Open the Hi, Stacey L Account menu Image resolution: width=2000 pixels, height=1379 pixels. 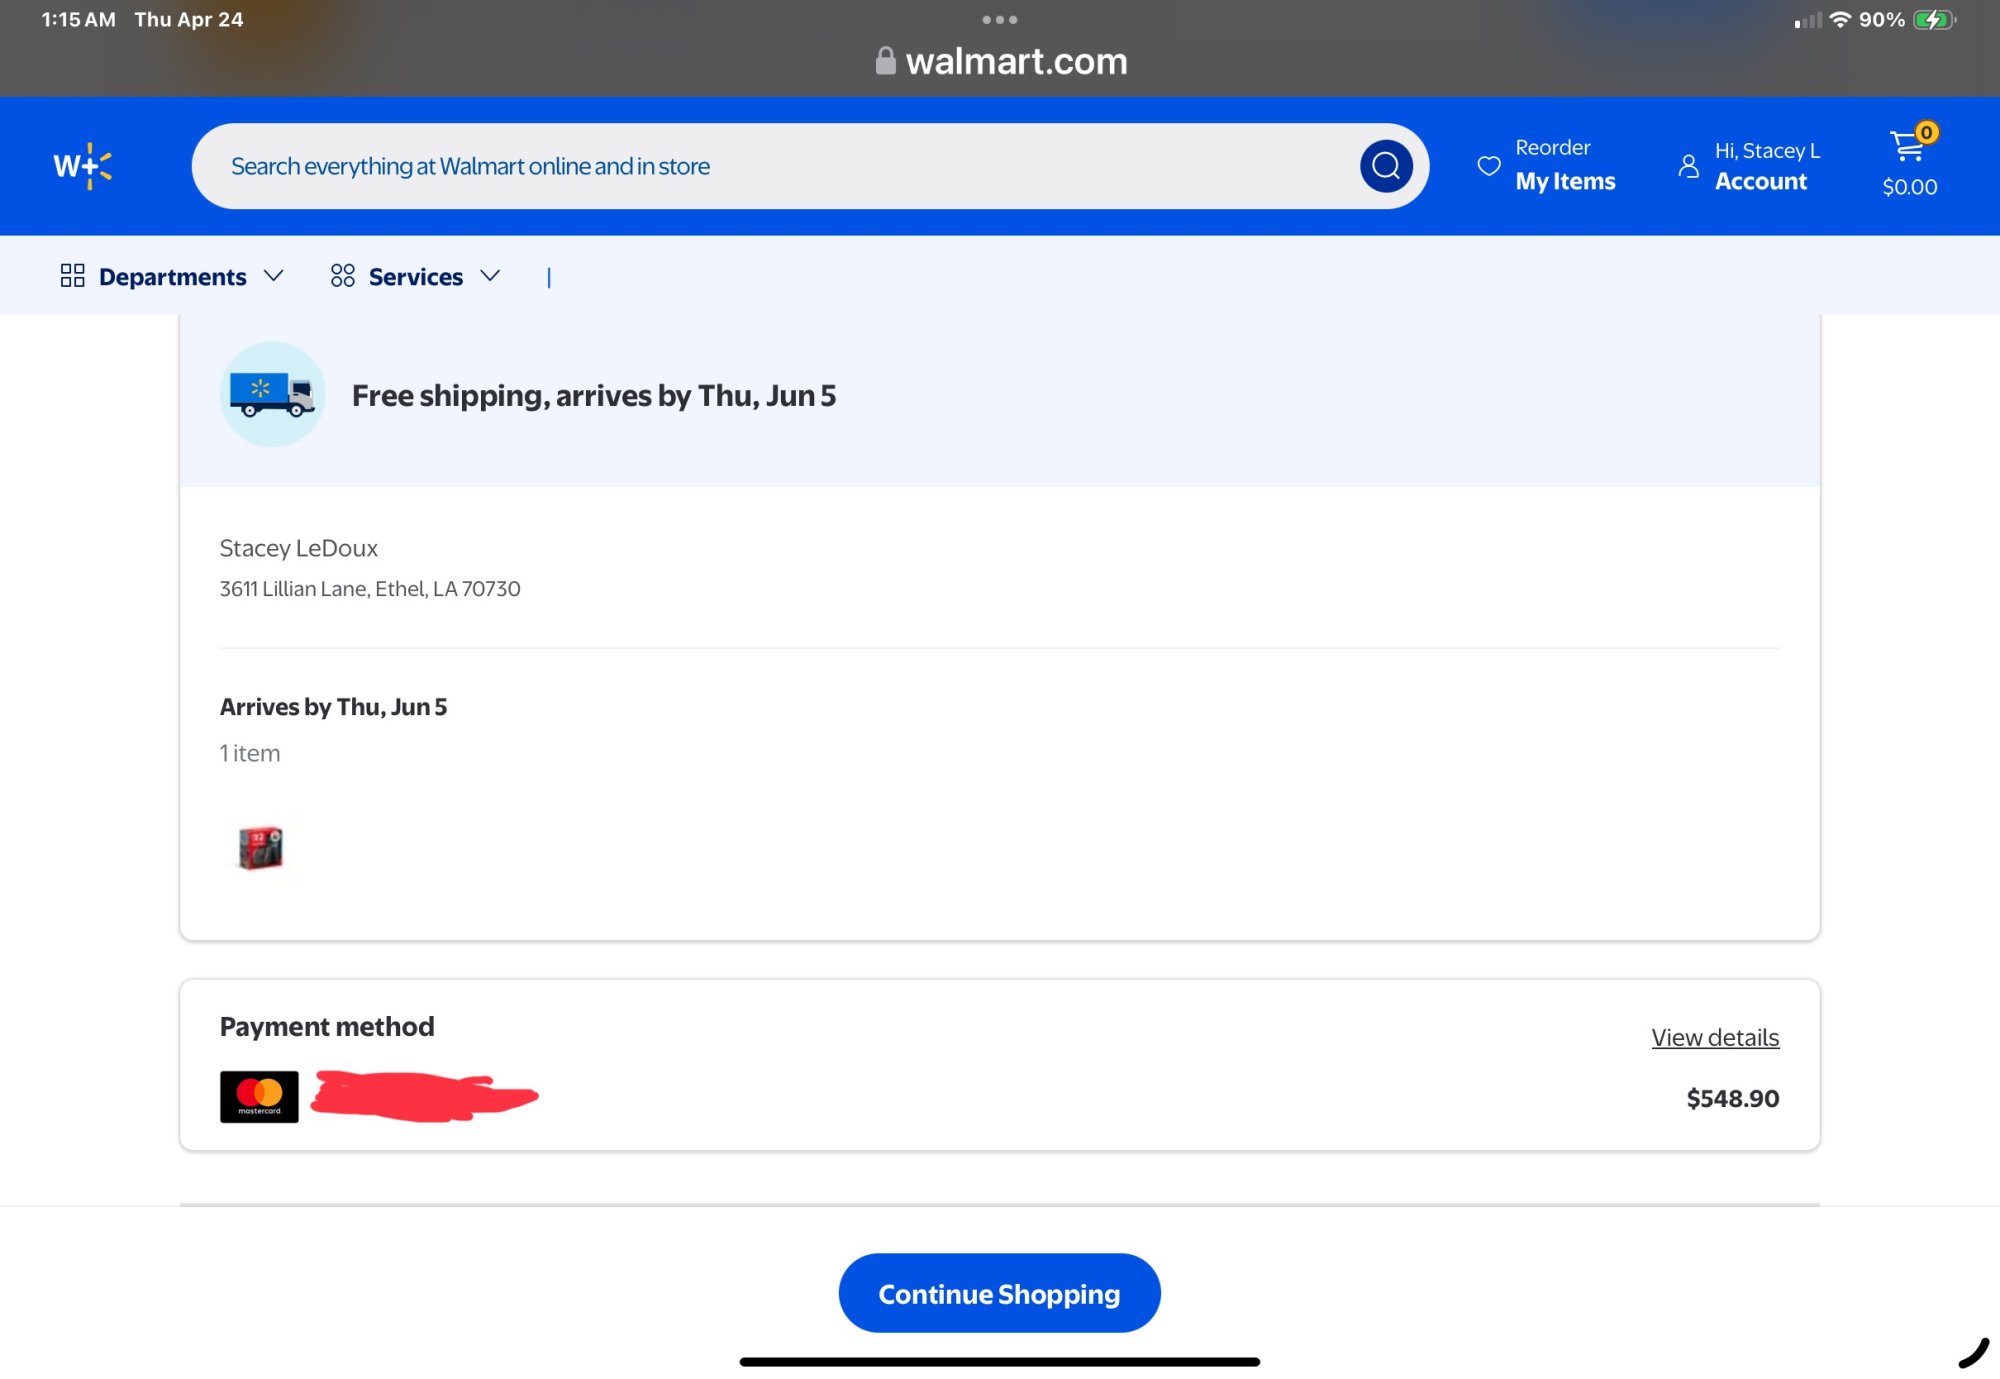(1765, 166)
